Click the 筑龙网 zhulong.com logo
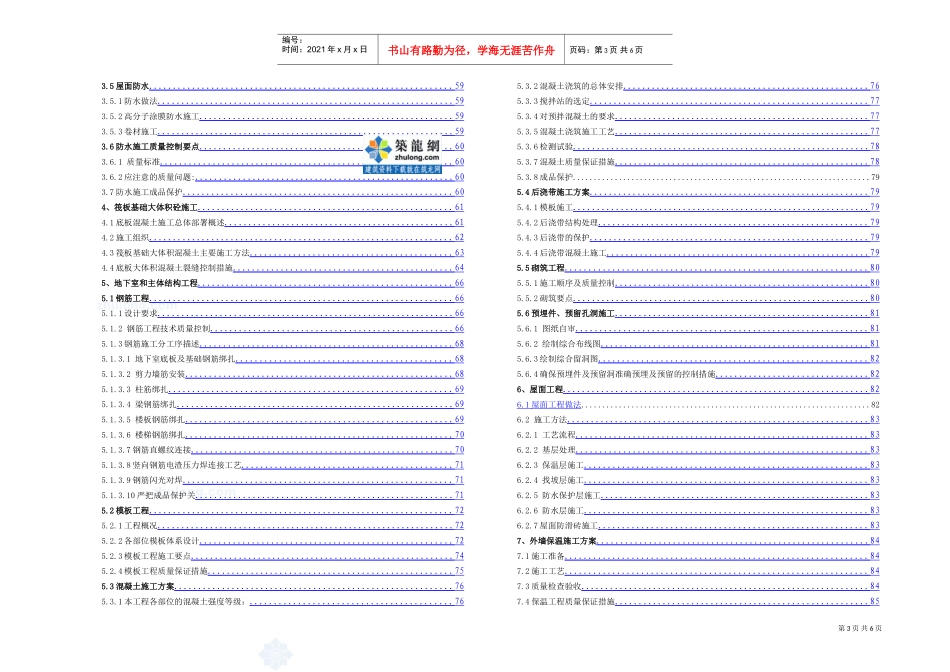This screenshot has height=672, width=950. point(403,155)
